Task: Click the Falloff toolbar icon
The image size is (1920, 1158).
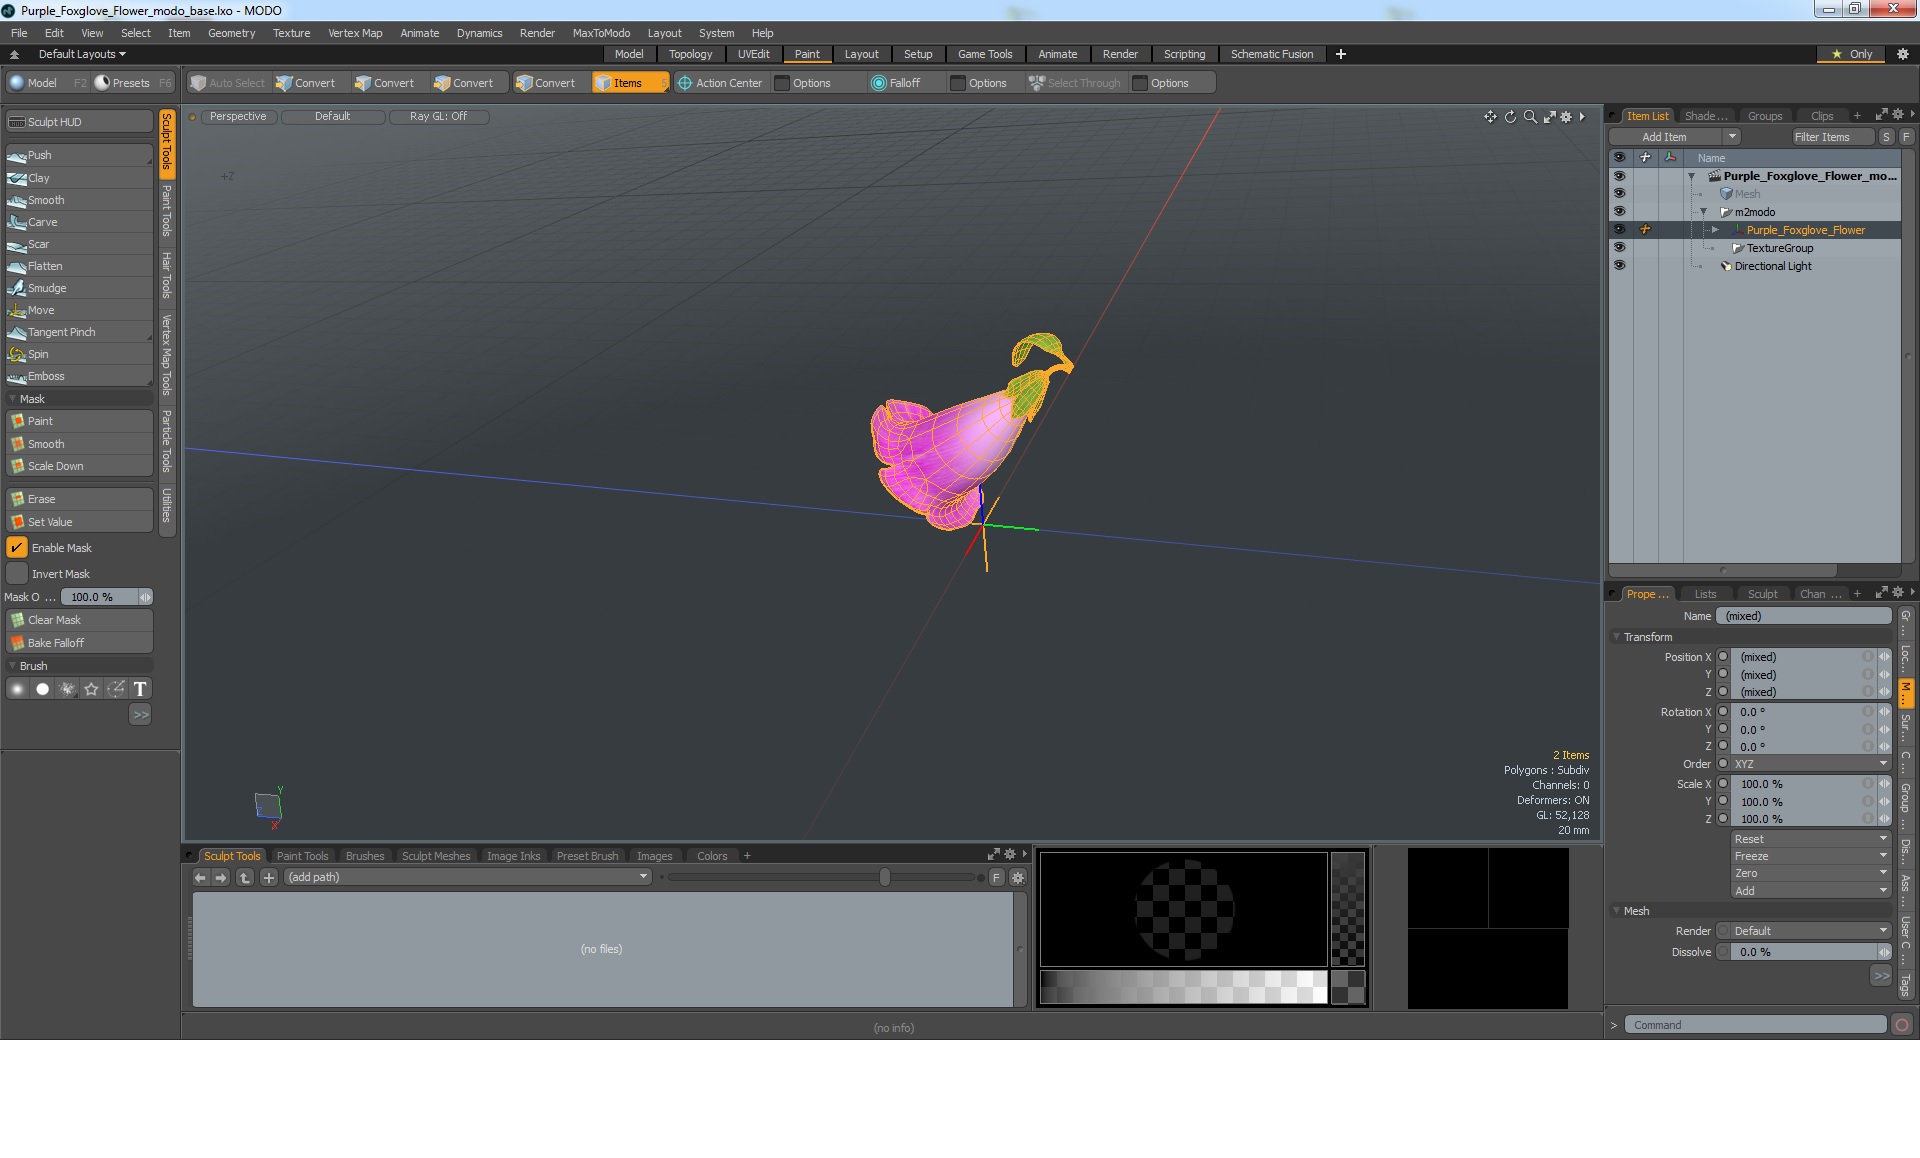Action: [879, 83]
